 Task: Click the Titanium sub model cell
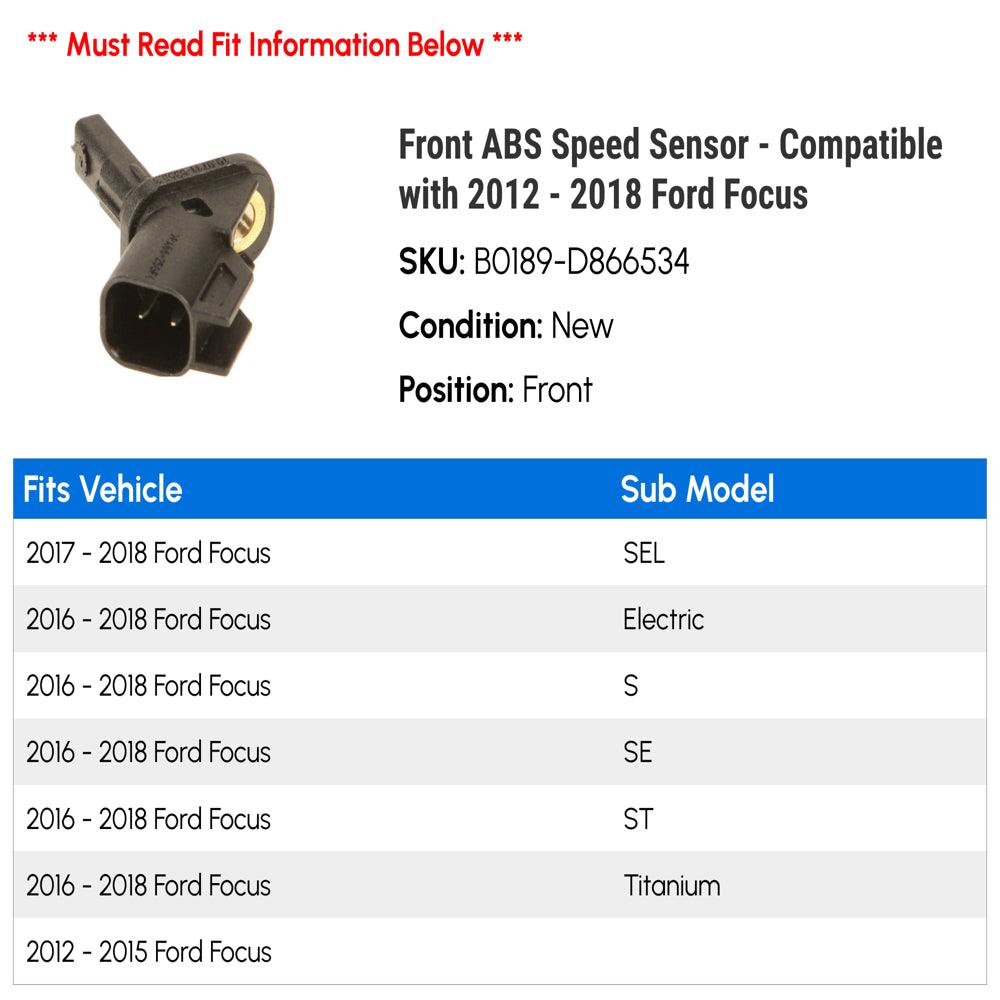pos(671,885)
